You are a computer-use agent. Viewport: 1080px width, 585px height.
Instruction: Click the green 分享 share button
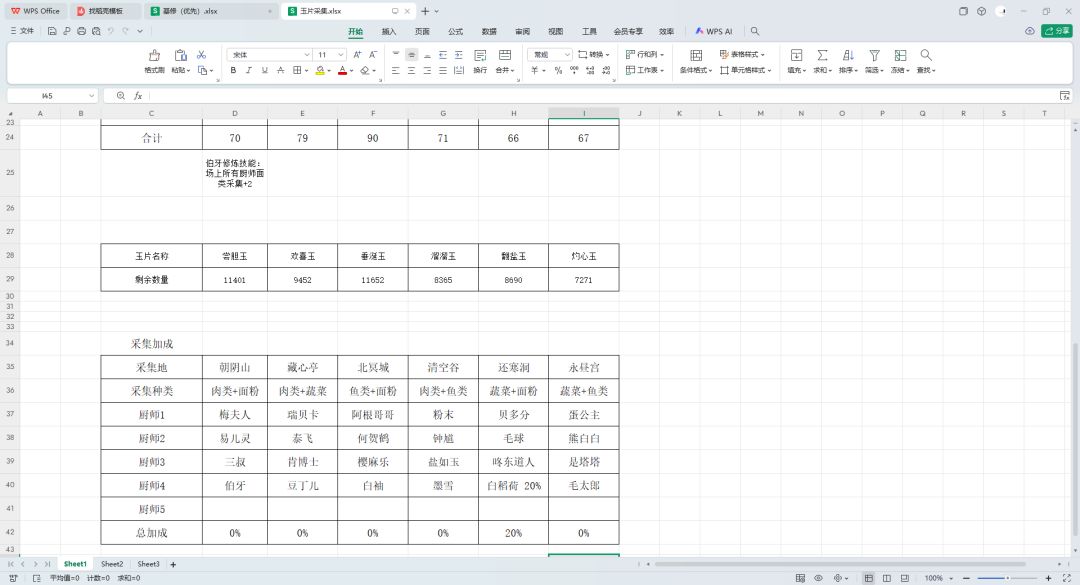(1057, 31)
